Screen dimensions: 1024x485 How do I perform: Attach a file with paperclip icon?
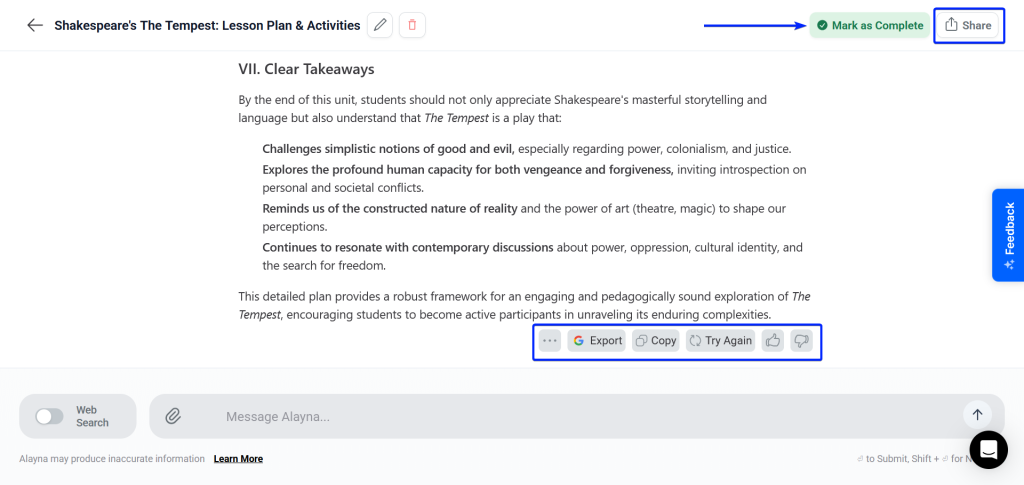173,416
